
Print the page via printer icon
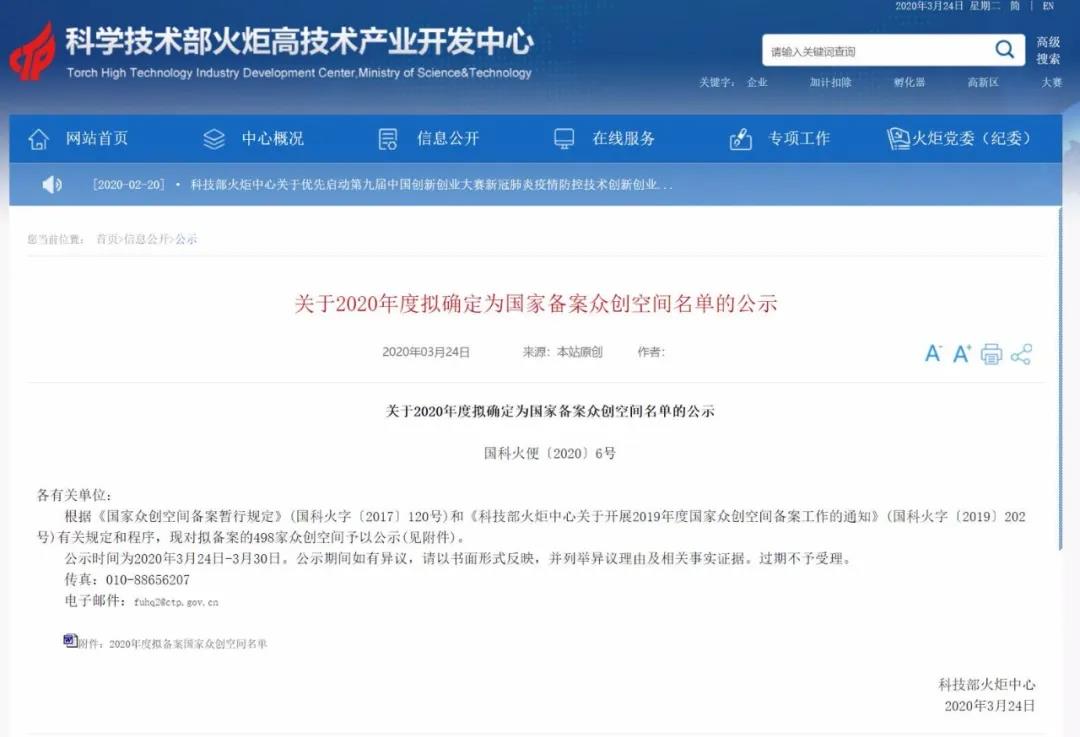click(991, 354)
